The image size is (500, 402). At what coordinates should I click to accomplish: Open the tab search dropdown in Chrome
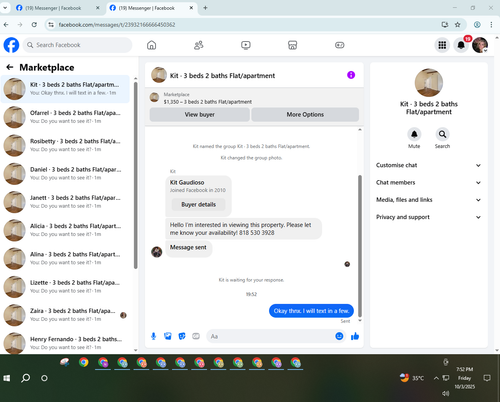click(5, 8)
